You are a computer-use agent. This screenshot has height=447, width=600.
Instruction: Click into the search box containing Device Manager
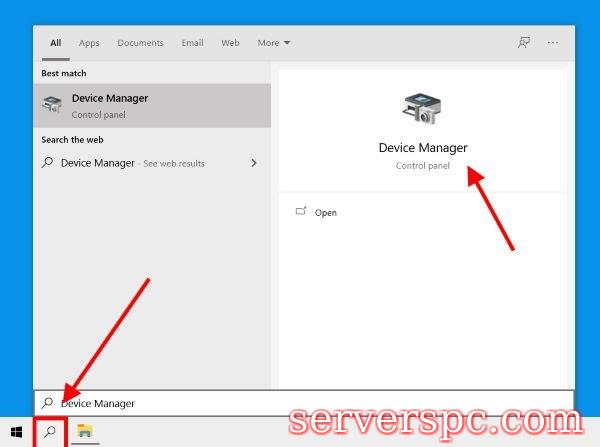300,403
